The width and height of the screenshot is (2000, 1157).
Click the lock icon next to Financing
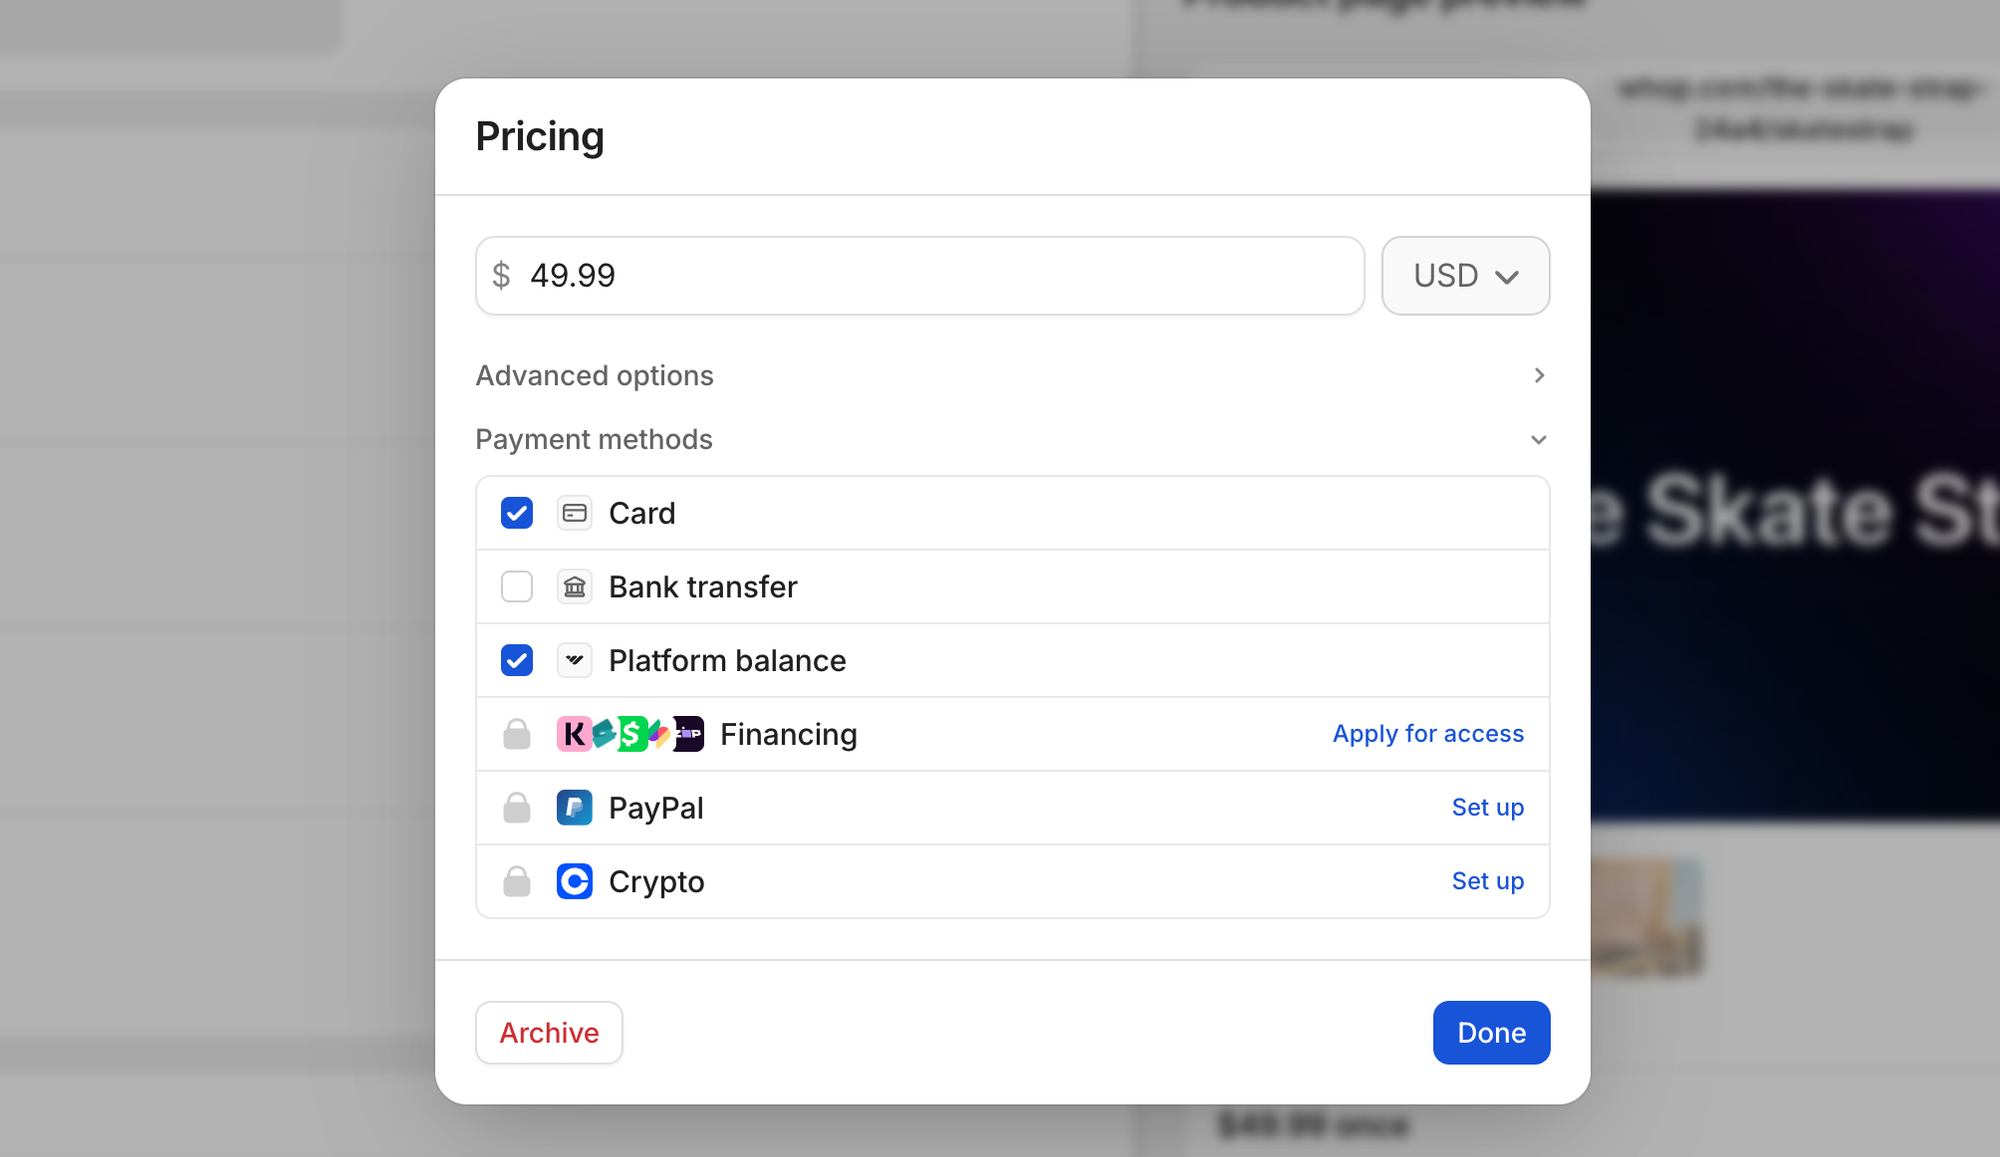516,734
